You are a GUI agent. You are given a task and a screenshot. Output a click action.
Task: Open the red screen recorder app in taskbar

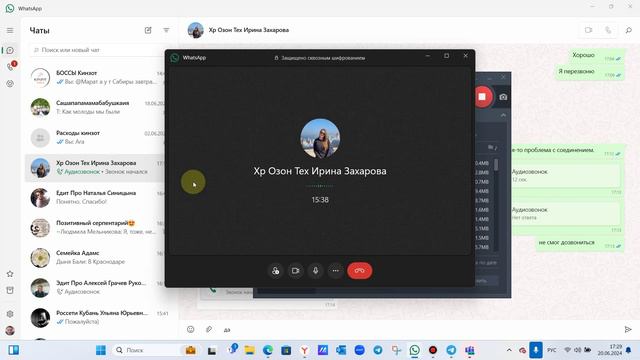tap(433, 350)
